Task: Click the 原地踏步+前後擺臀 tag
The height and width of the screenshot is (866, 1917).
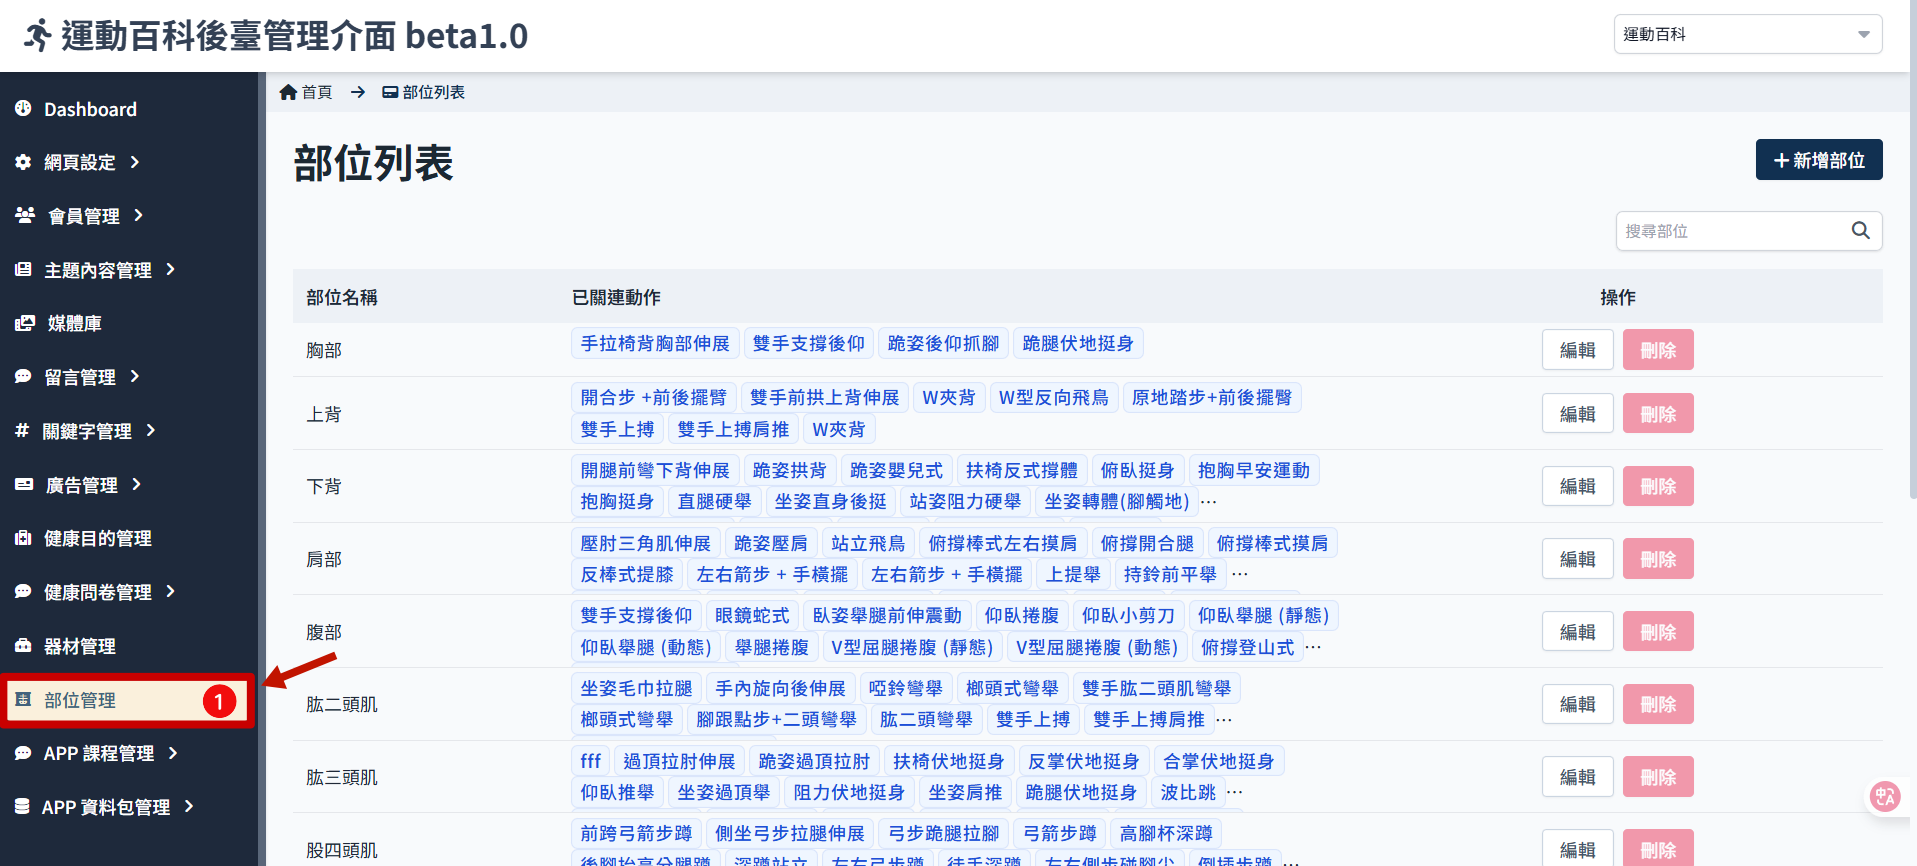Action: (x=1211, y=397)
